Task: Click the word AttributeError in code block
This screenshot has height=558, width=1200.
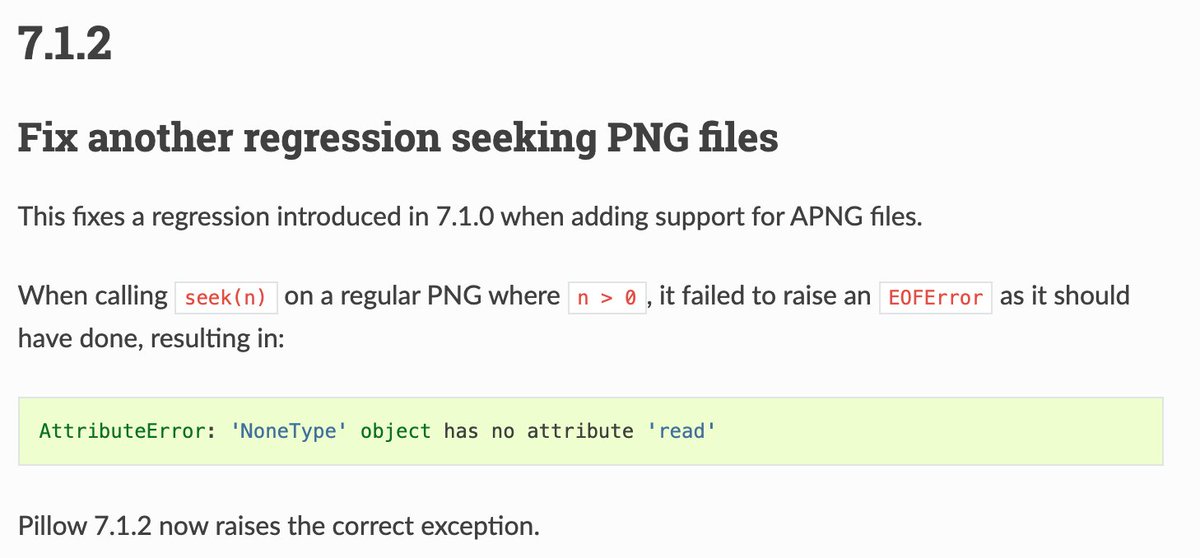Action: [x=125, y=432]
